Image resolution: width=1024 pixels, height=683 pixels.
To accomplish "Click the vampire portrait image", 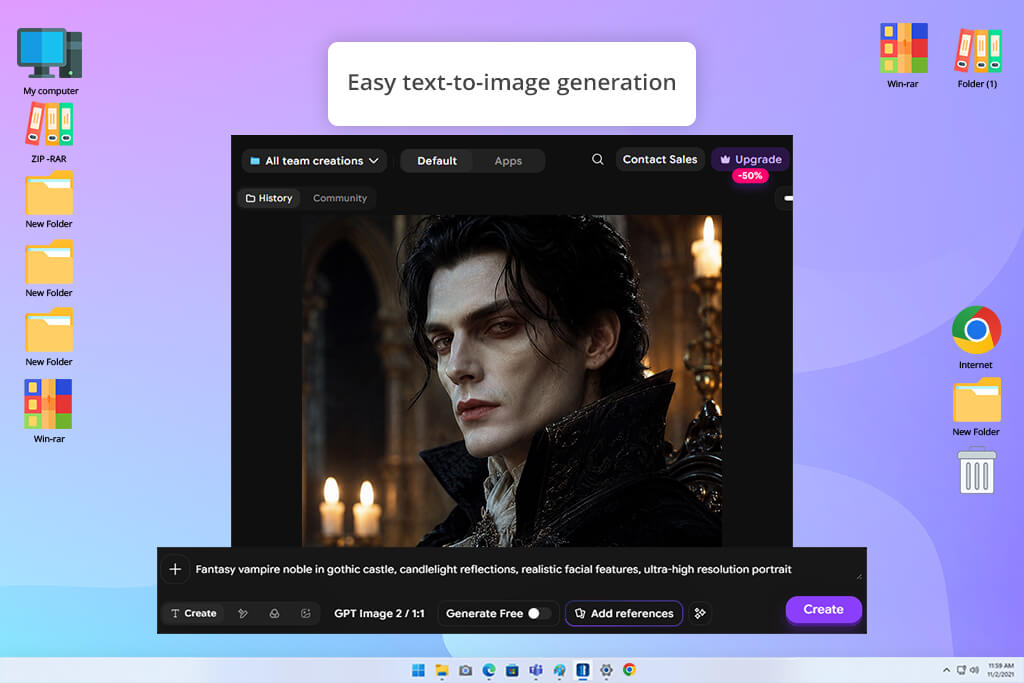I will pos(511,381).
